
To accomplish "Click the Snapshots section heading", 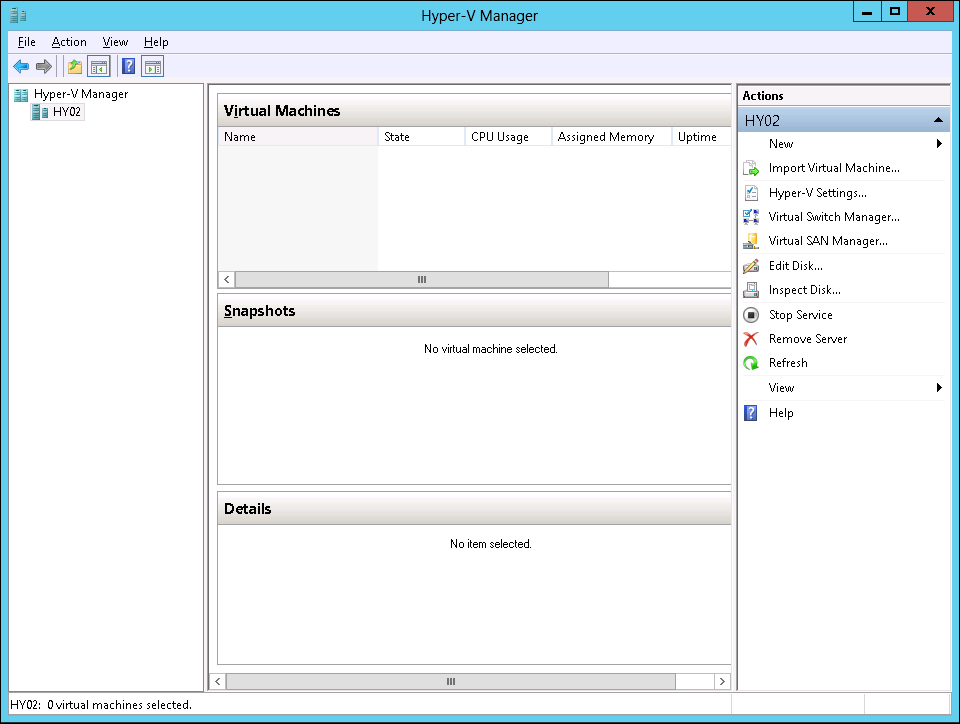I will click(260, 311).
